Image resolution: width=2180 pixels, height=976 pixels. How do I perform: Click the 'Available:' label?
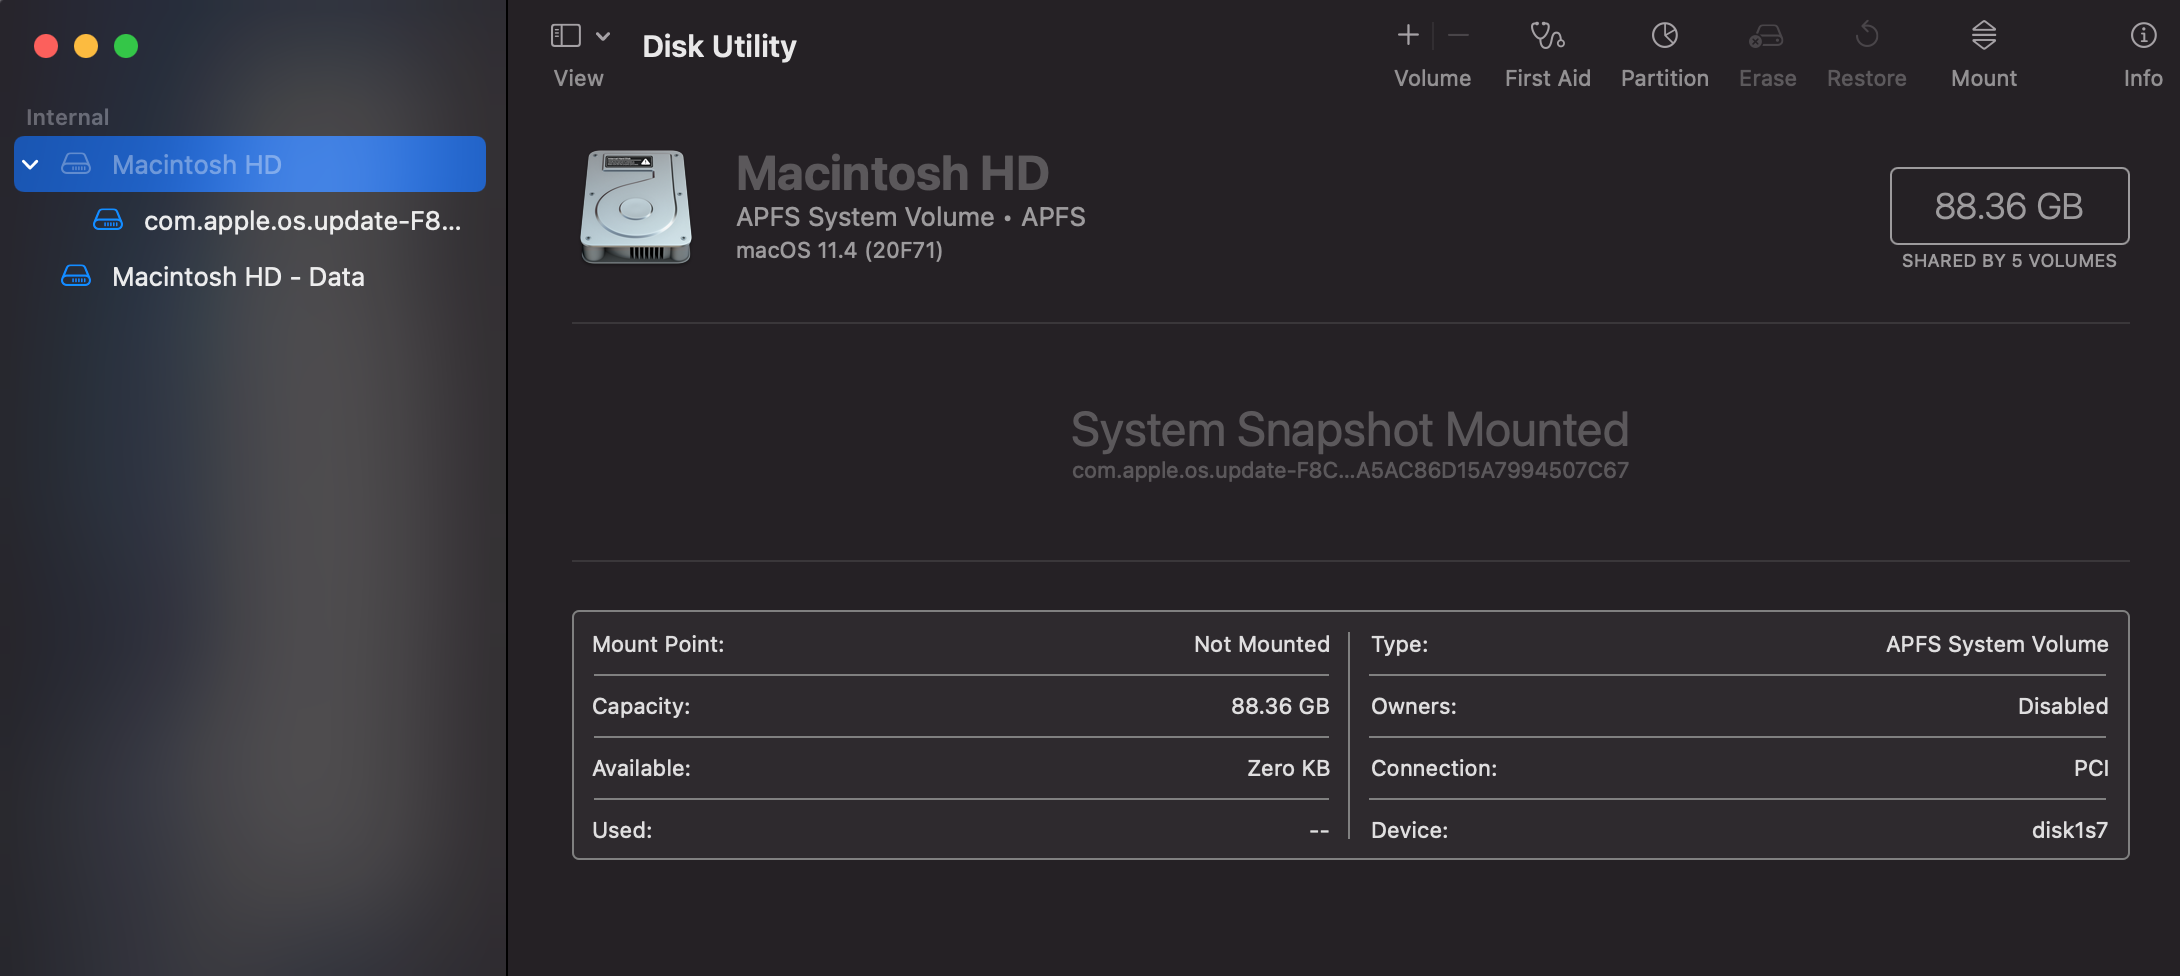pos(641,768)
